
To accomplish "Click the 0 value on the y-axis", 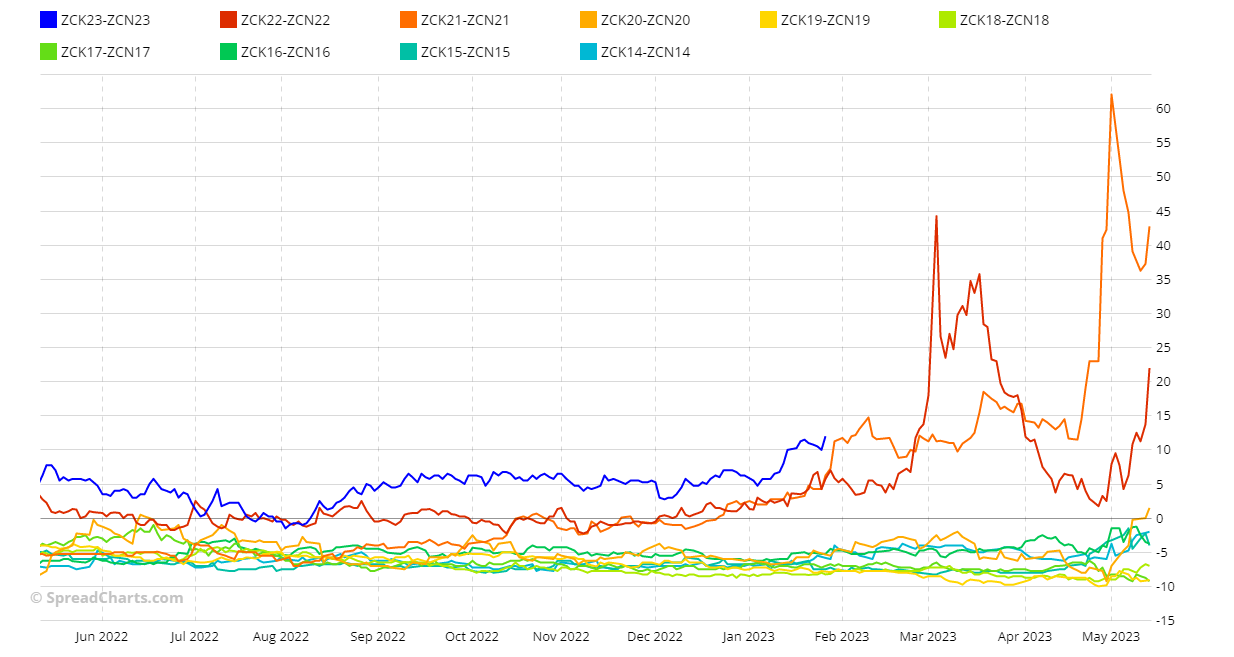I will click(x=1162, y=518).
